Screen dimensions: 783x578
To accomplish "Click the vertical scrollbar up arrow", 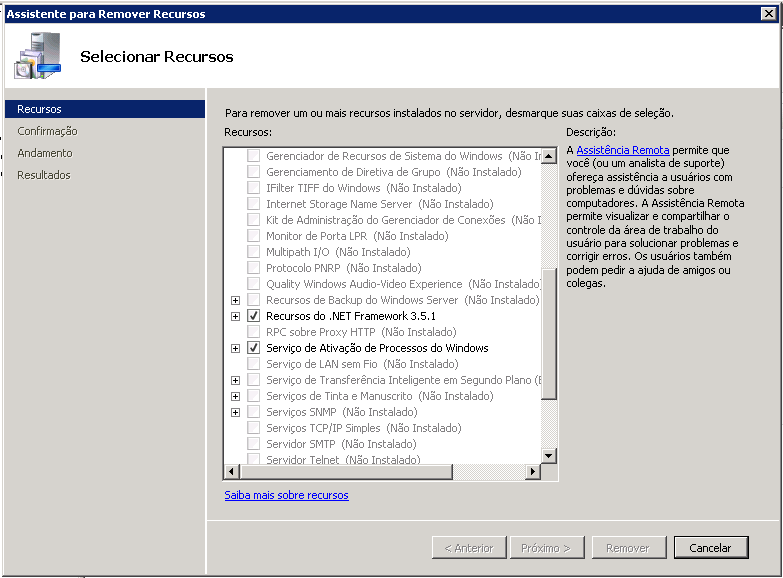I will (x=549, y=156).
